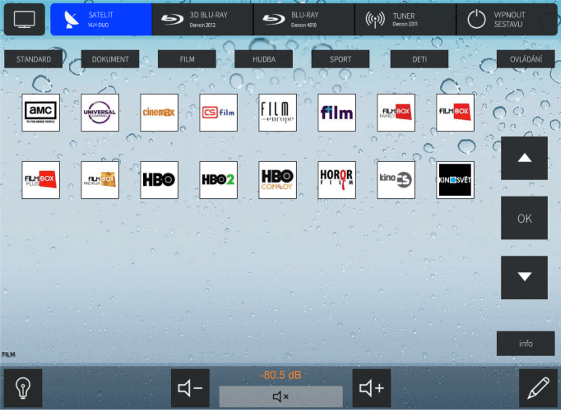Open the Sport channel category

pyautogui.click(x=341, y=59)
